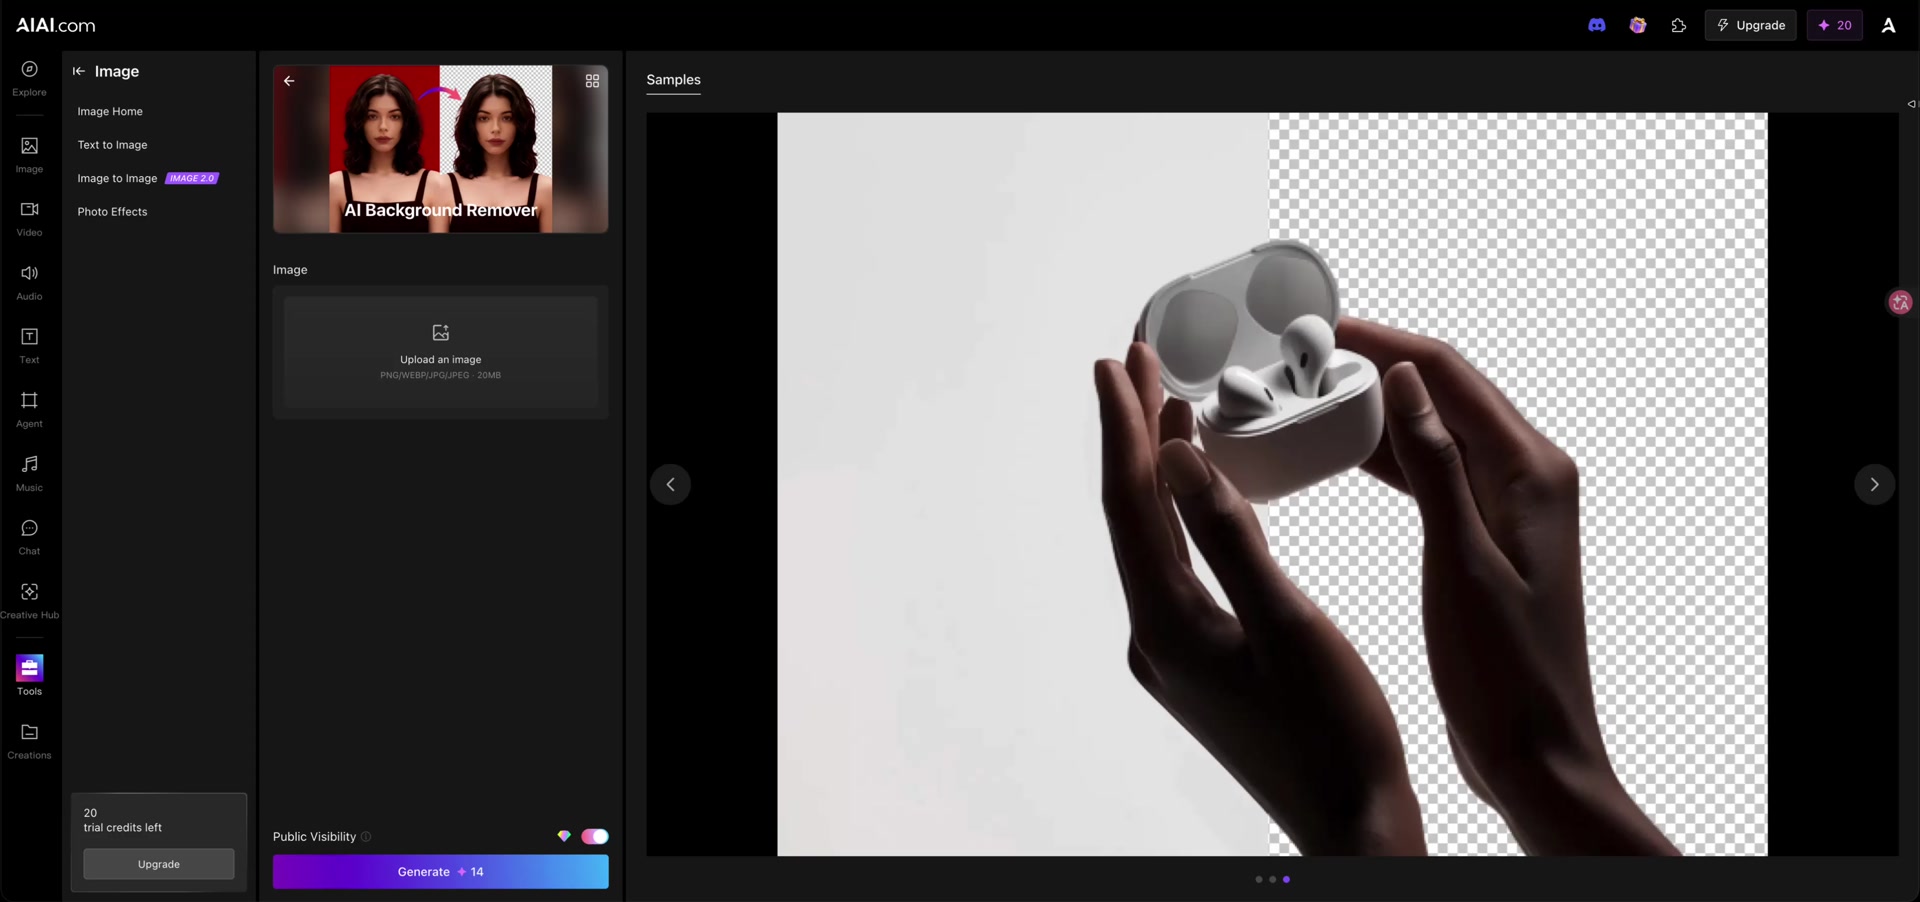Jump to first sample dot indicator
The height and width of the screenshot is (902, 1920).
click(1258, 880)
